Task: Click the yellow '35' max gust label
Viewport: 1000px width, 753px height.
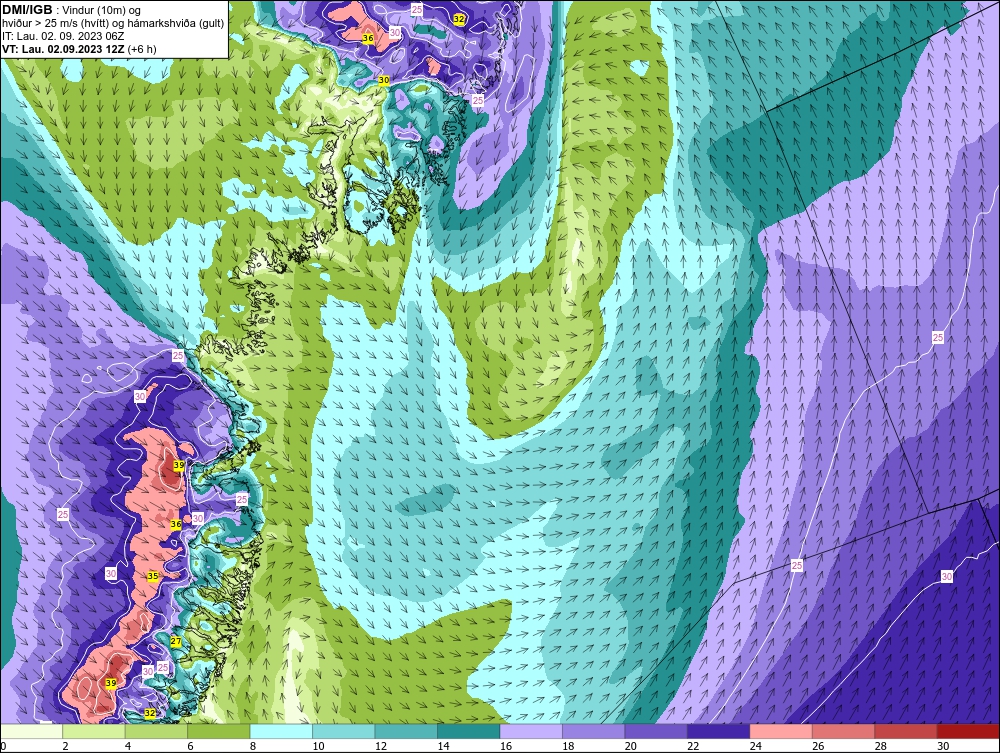Action: click(152, 576)
